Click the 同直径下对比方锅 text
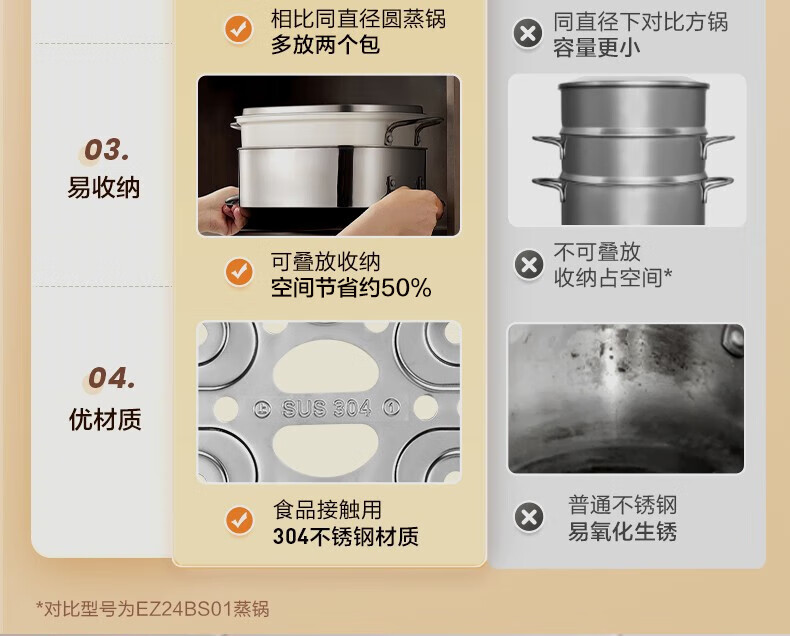The image size is (790, 636). 641,22
